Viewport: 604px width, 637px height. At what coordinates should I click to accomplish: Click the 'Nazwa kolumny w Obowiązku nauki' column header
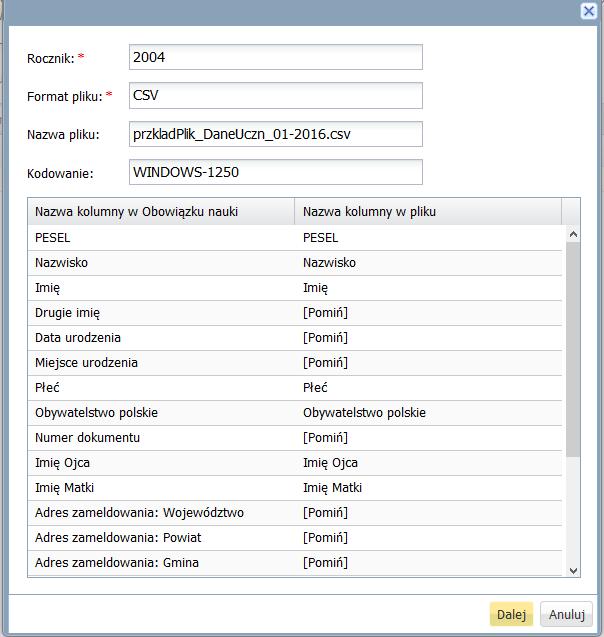click(x=161, y=212)
